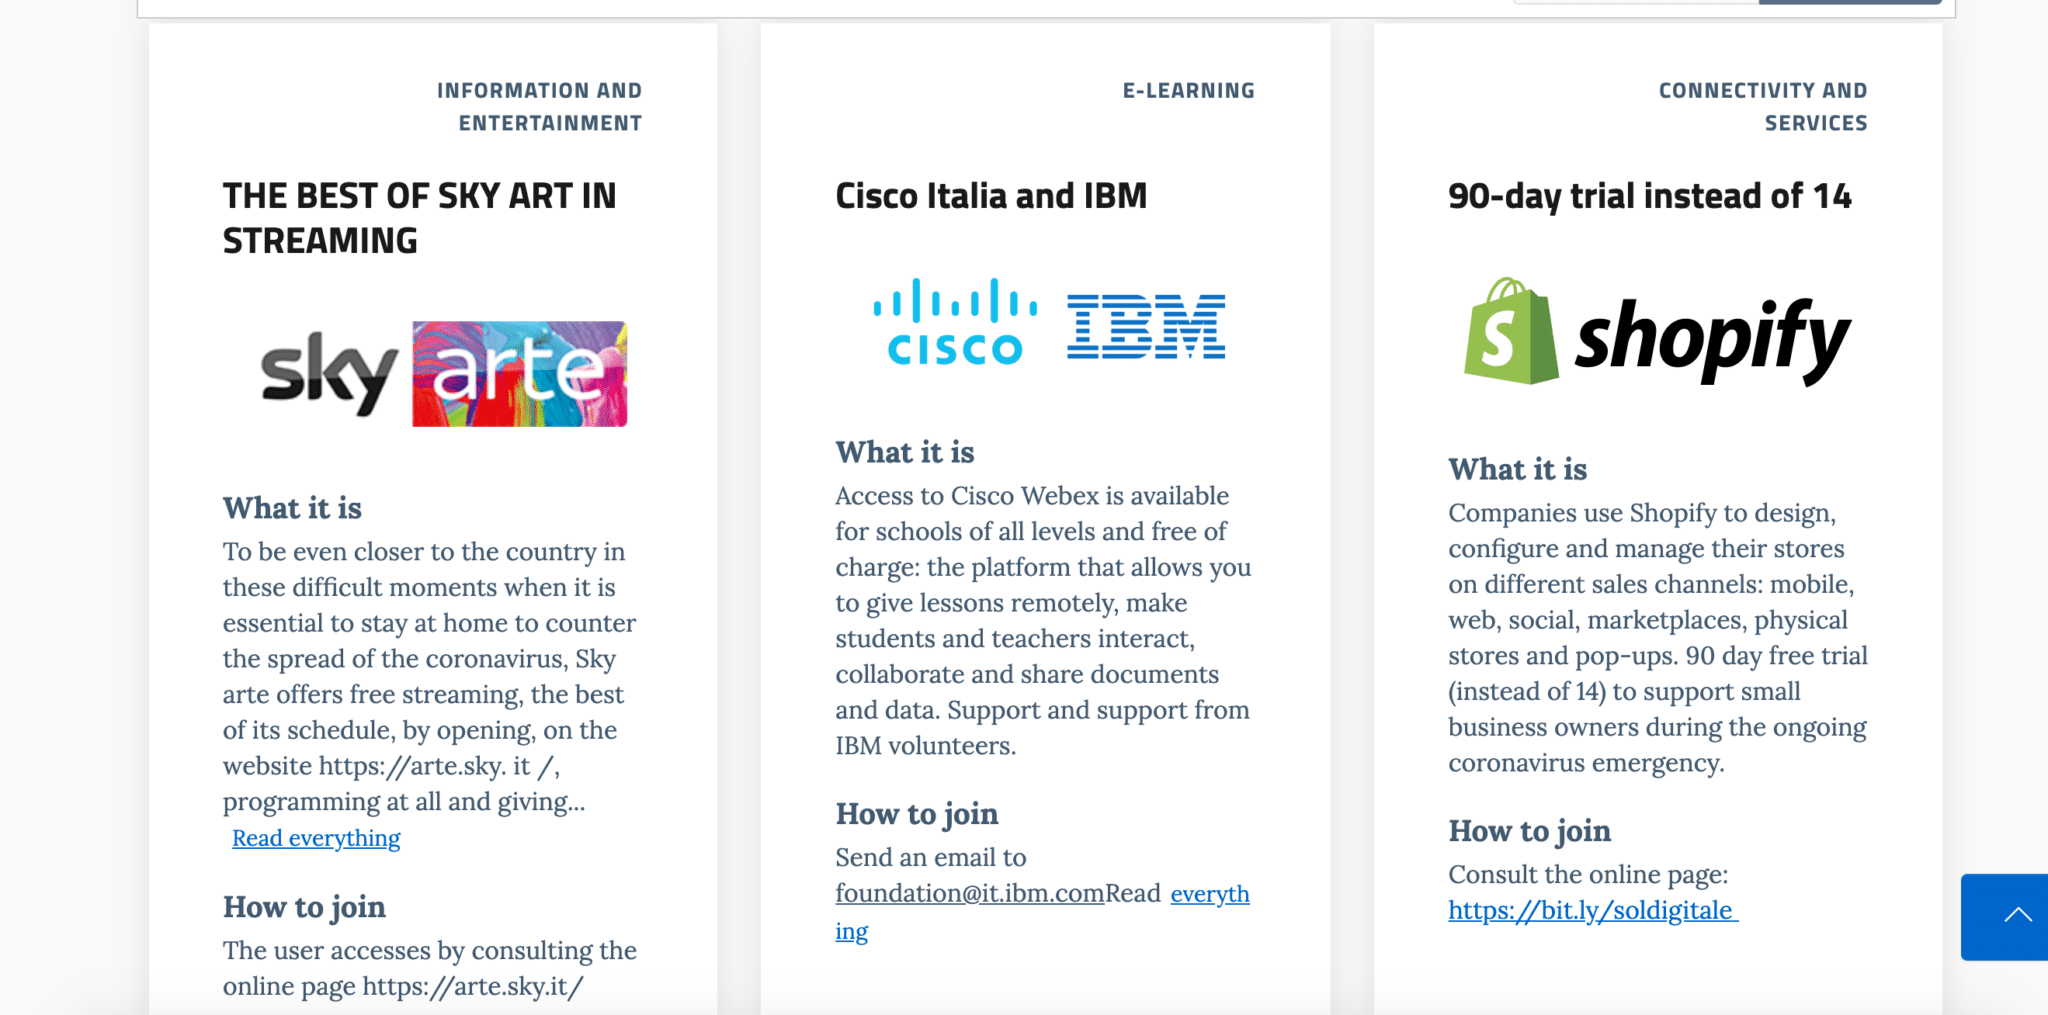Click 'The Best of Sky Art in Streaming' heading
This screenshot has height=1015, width=2048.
tap(420, 218)
